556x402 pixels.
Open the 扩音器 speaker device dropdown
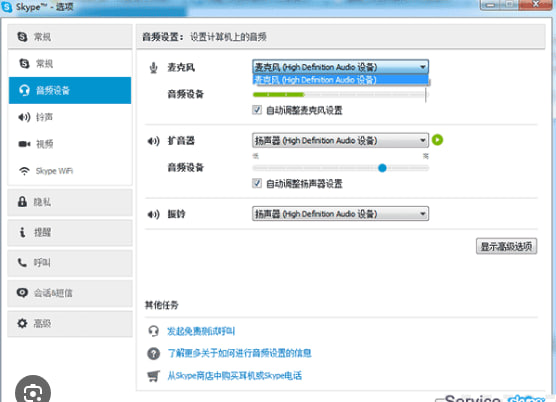340,140
